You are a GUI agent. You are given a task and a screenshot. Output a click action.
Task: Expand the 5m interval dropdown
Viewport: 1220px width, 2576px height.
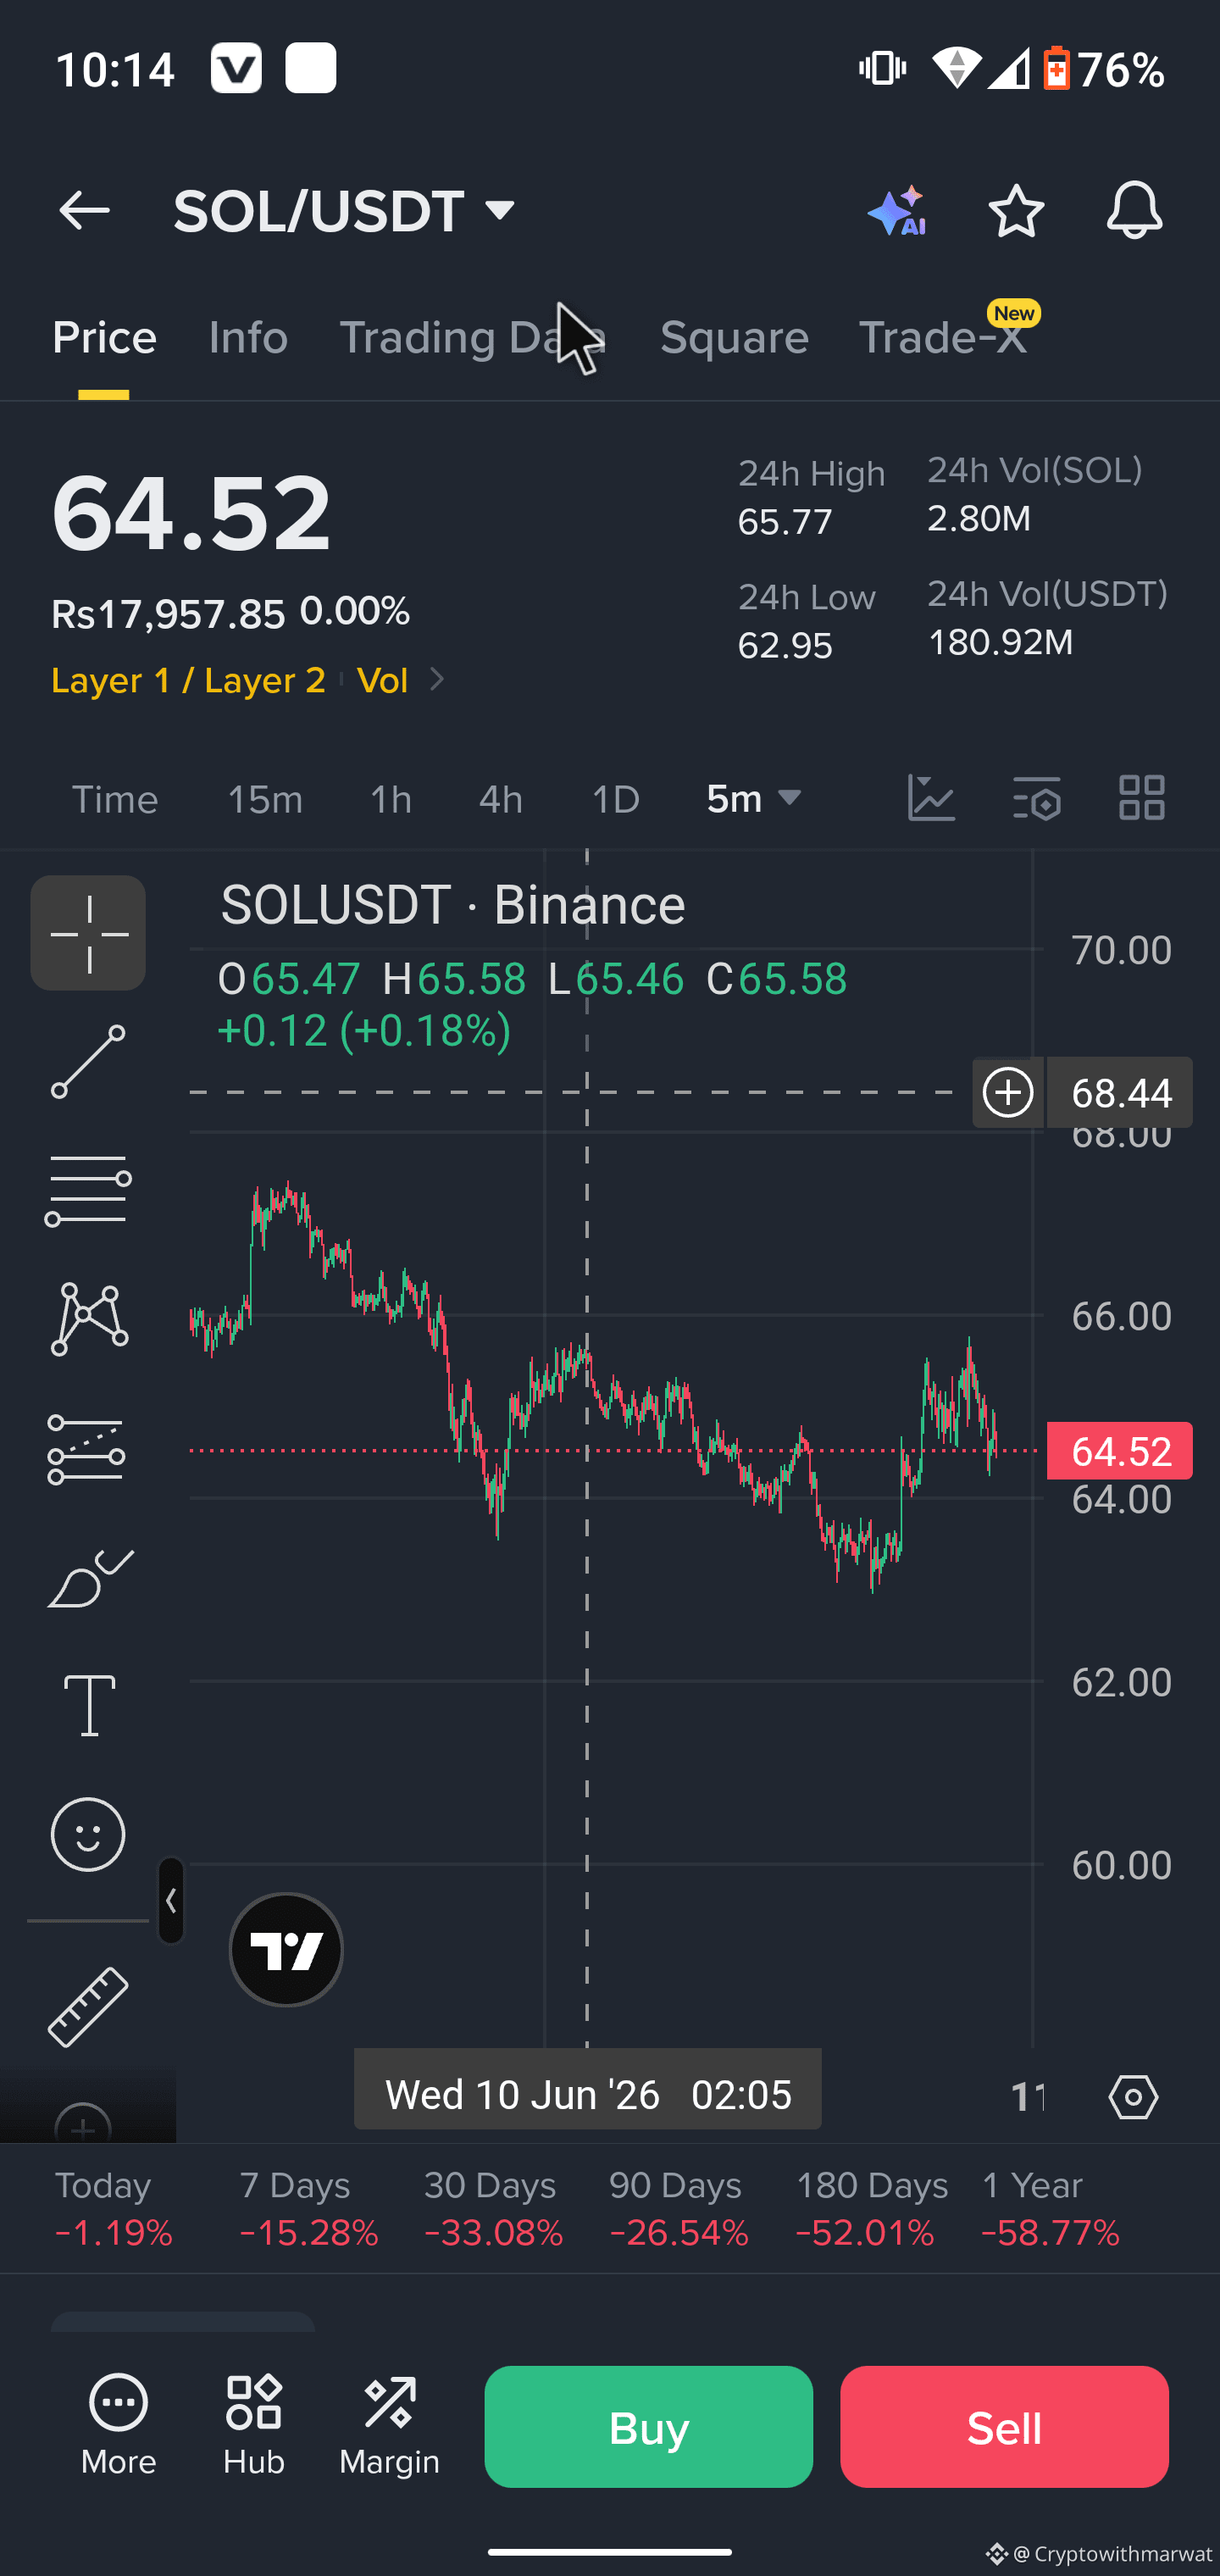tap(754, 799)
